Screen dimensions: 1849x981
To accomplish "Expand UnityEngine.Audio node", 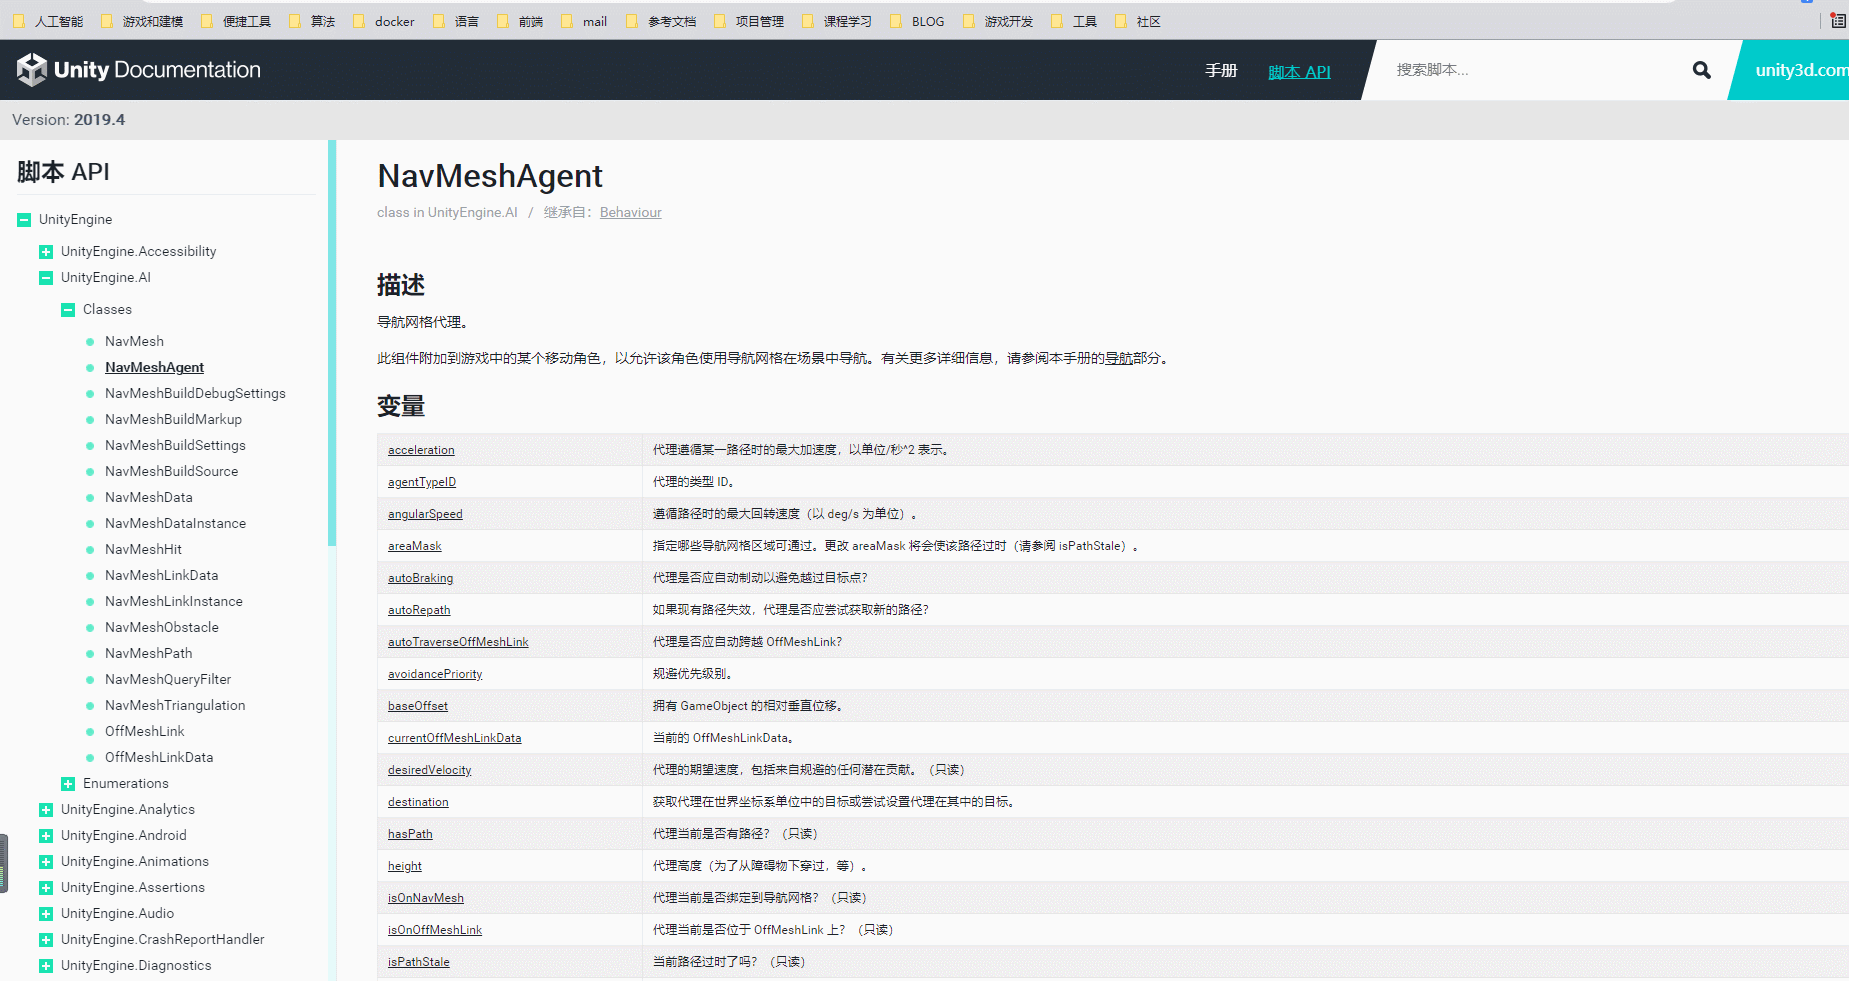I will click(x=46, y=914).
